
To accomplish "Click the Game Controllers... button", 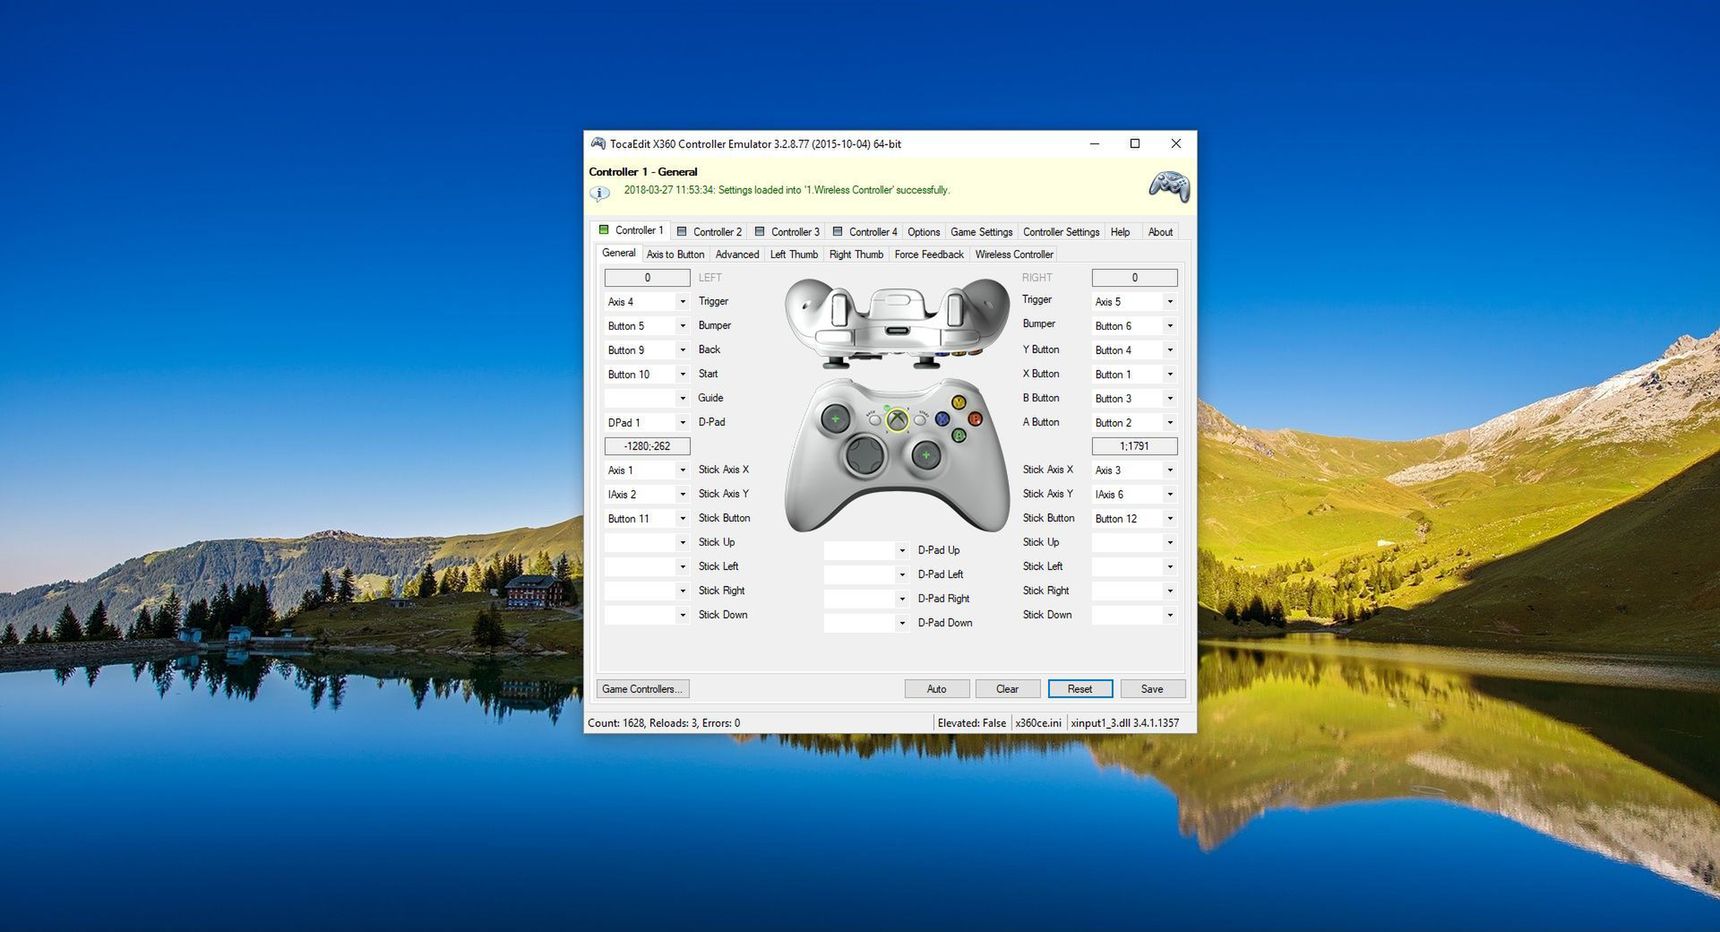I will coord(643,689).
